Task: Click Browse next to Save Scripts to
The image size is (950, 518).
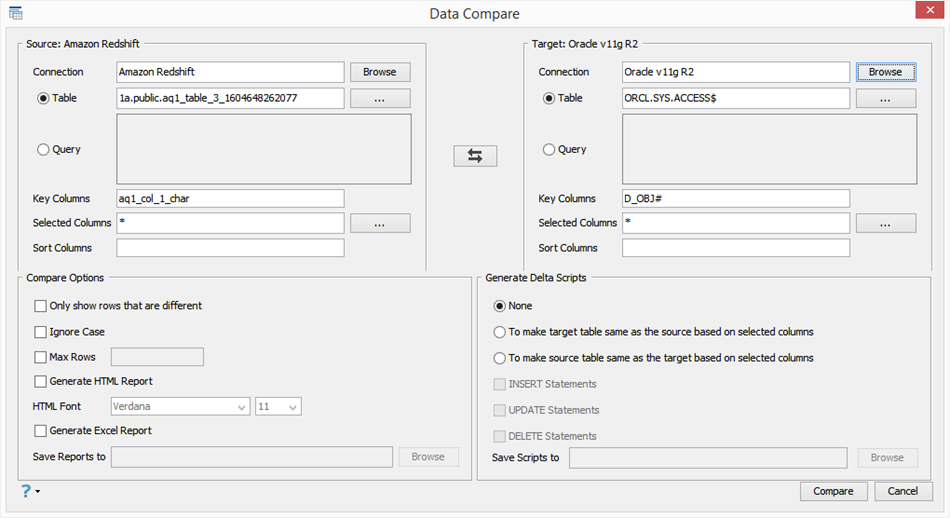Action: pos(888,458)
